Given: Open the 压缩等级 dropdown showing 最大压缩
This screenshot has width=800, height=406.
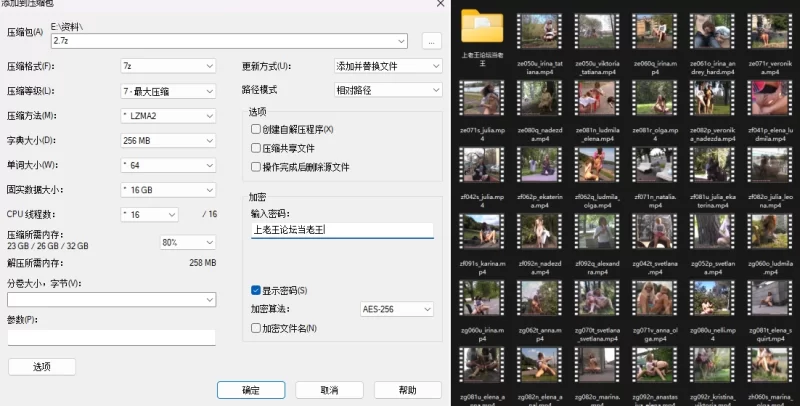Looking at the screenshot, I should (168, 91).
